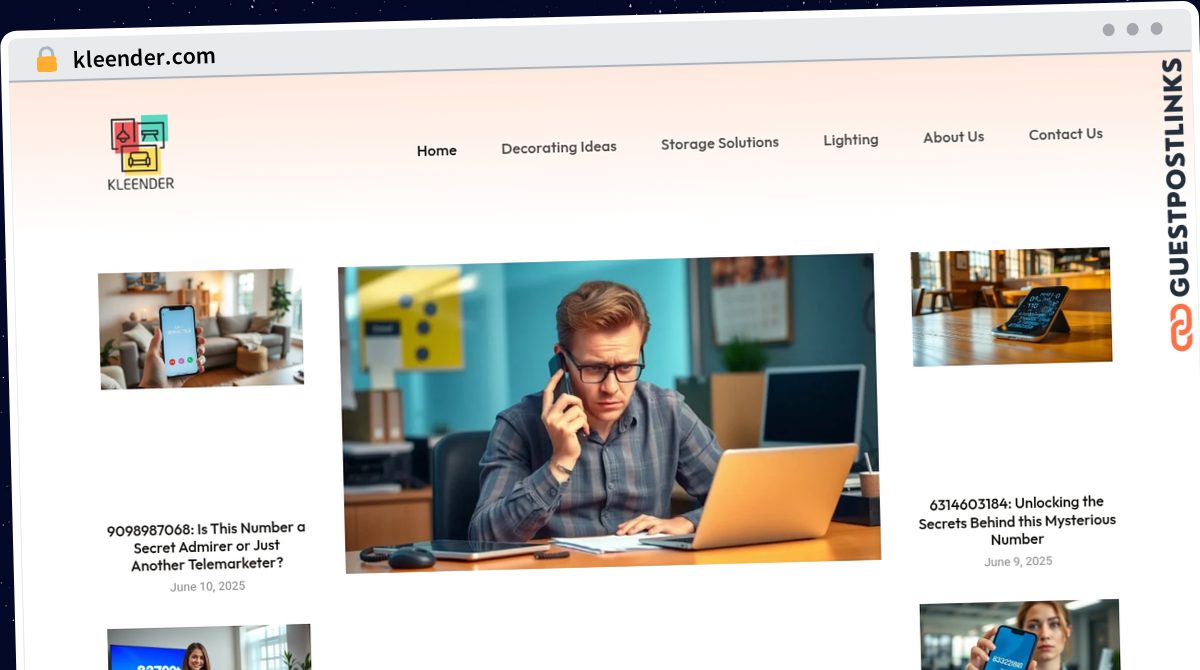Open bottom-right thumbnail of woman holding phone
The image size is (1200, 670).
click(1020, 635)
